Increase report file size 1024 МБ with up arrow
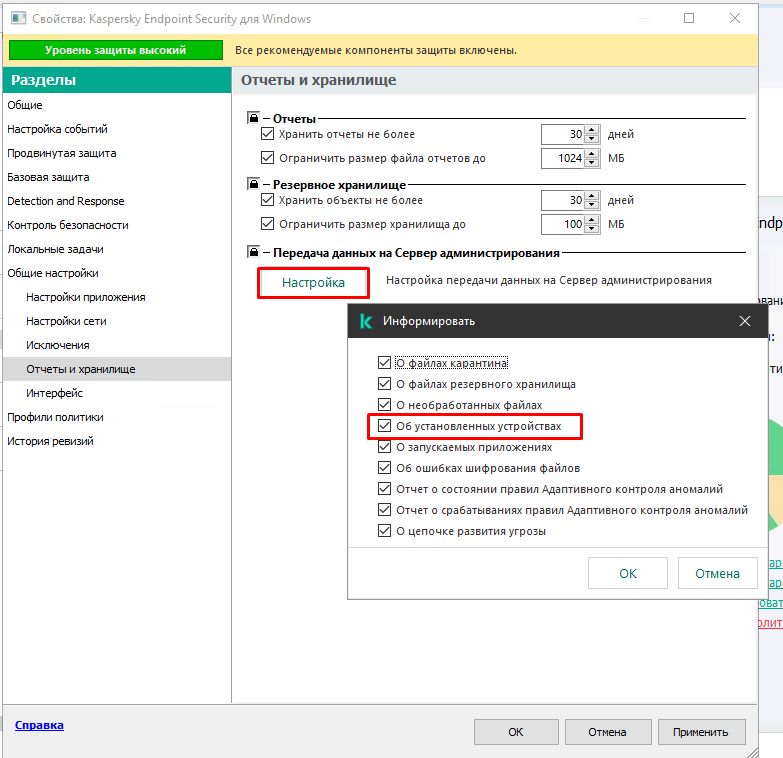The height and width of the screenshot is (758, 783). [592, 153]
